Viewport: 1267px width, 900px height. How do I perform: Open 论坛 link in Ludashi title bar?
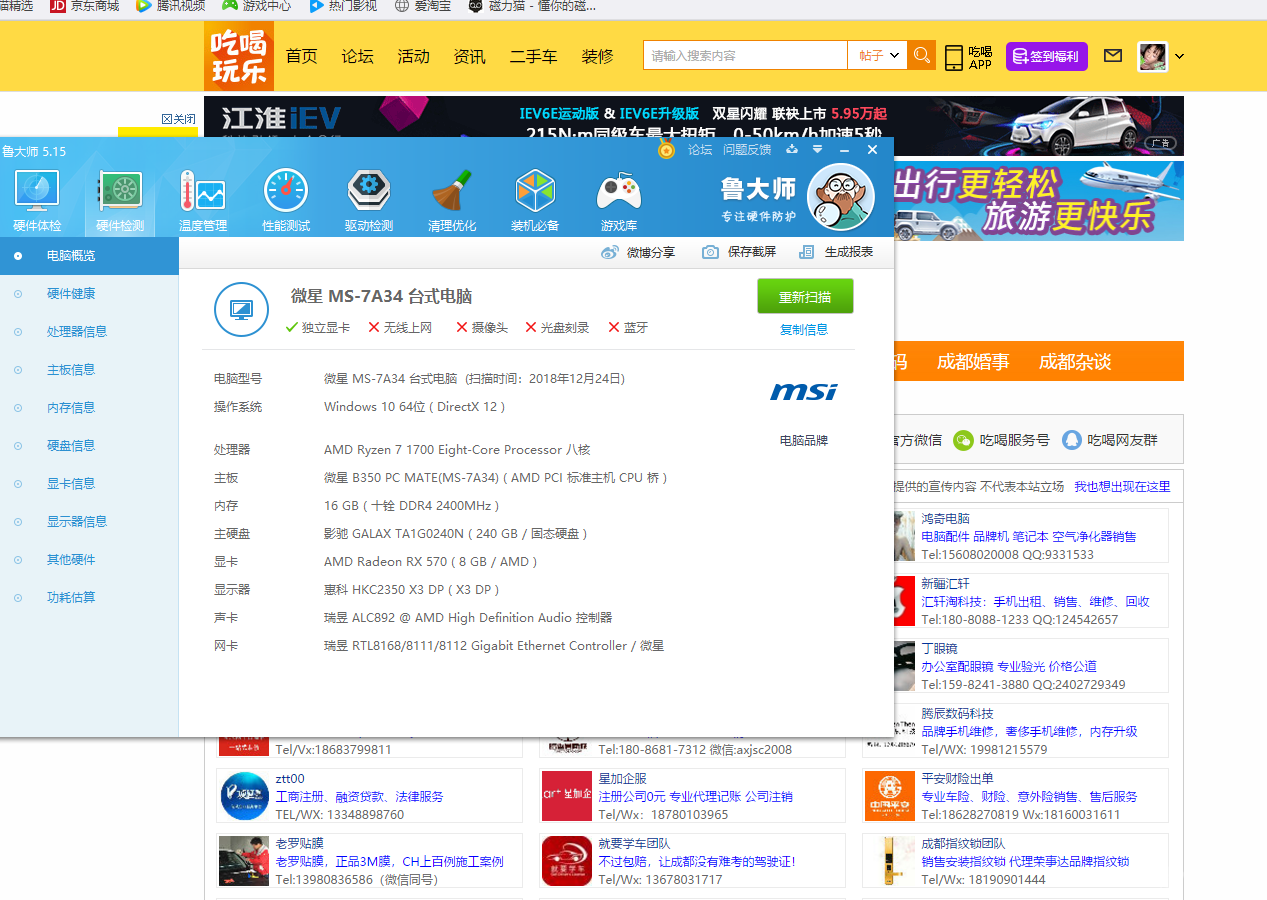[700, 150]
